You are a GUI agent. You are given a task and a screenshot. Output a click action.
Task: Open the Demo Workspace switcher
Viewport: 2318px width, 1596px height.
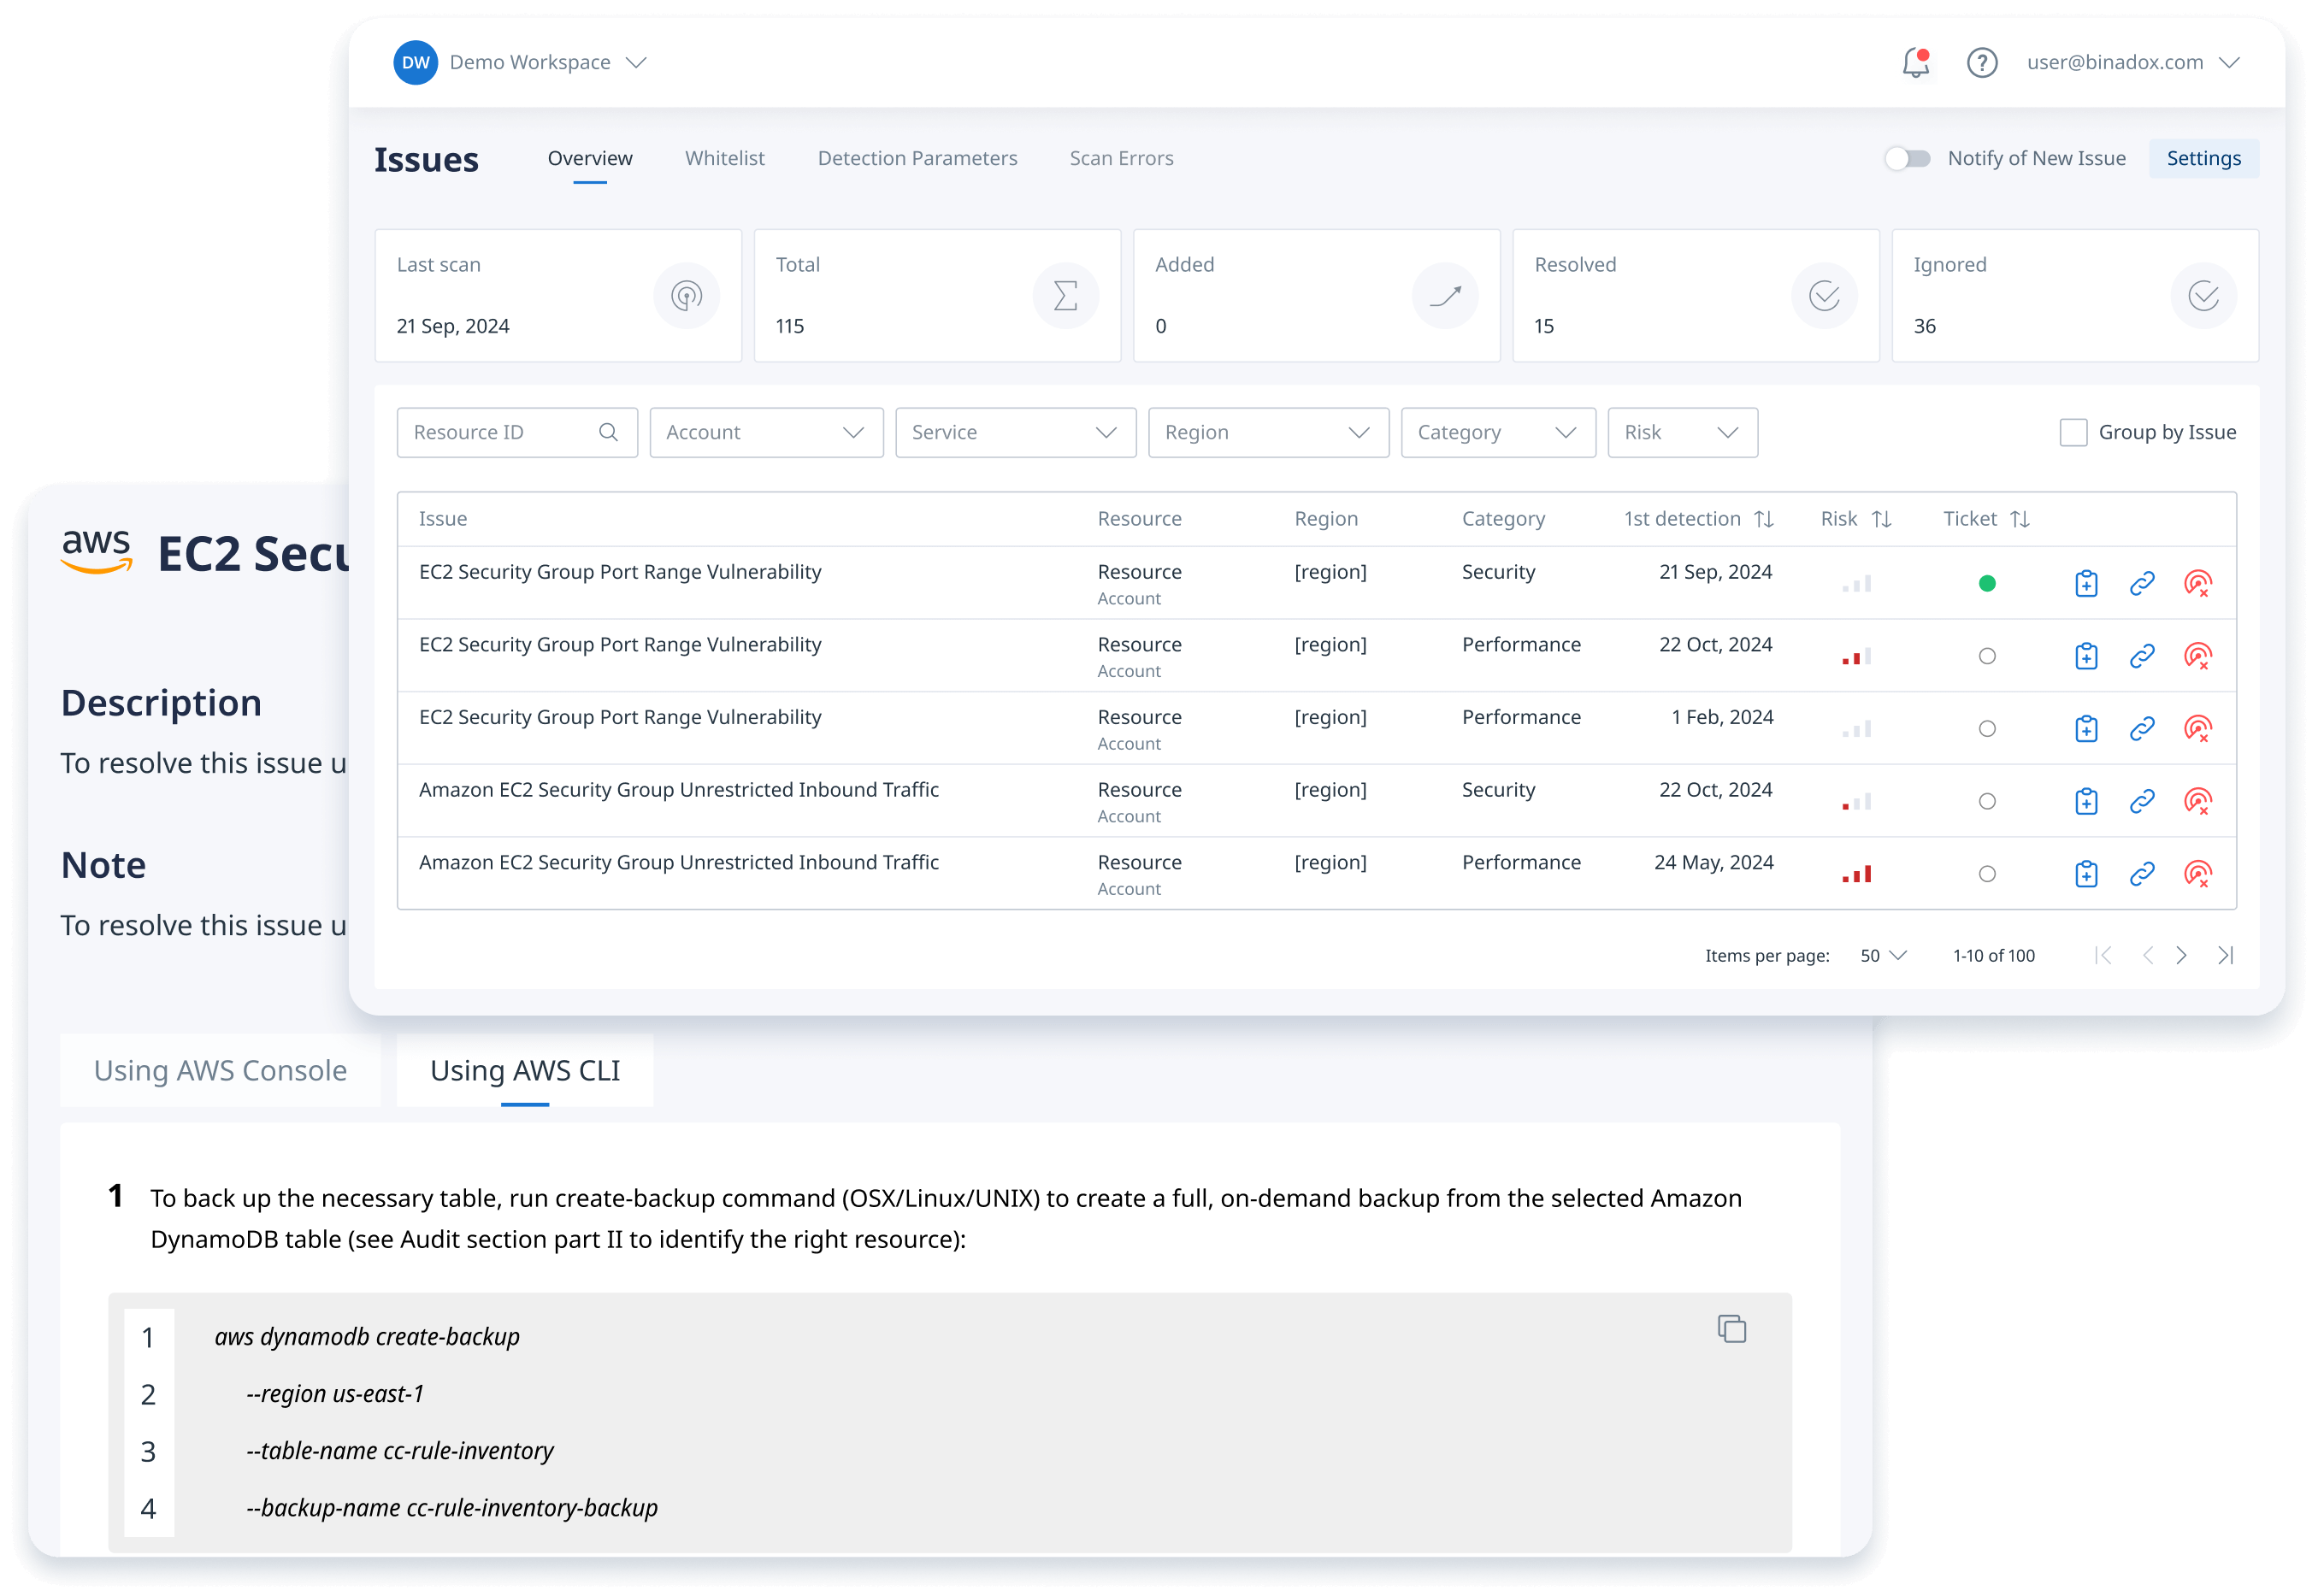coord(530,63)
